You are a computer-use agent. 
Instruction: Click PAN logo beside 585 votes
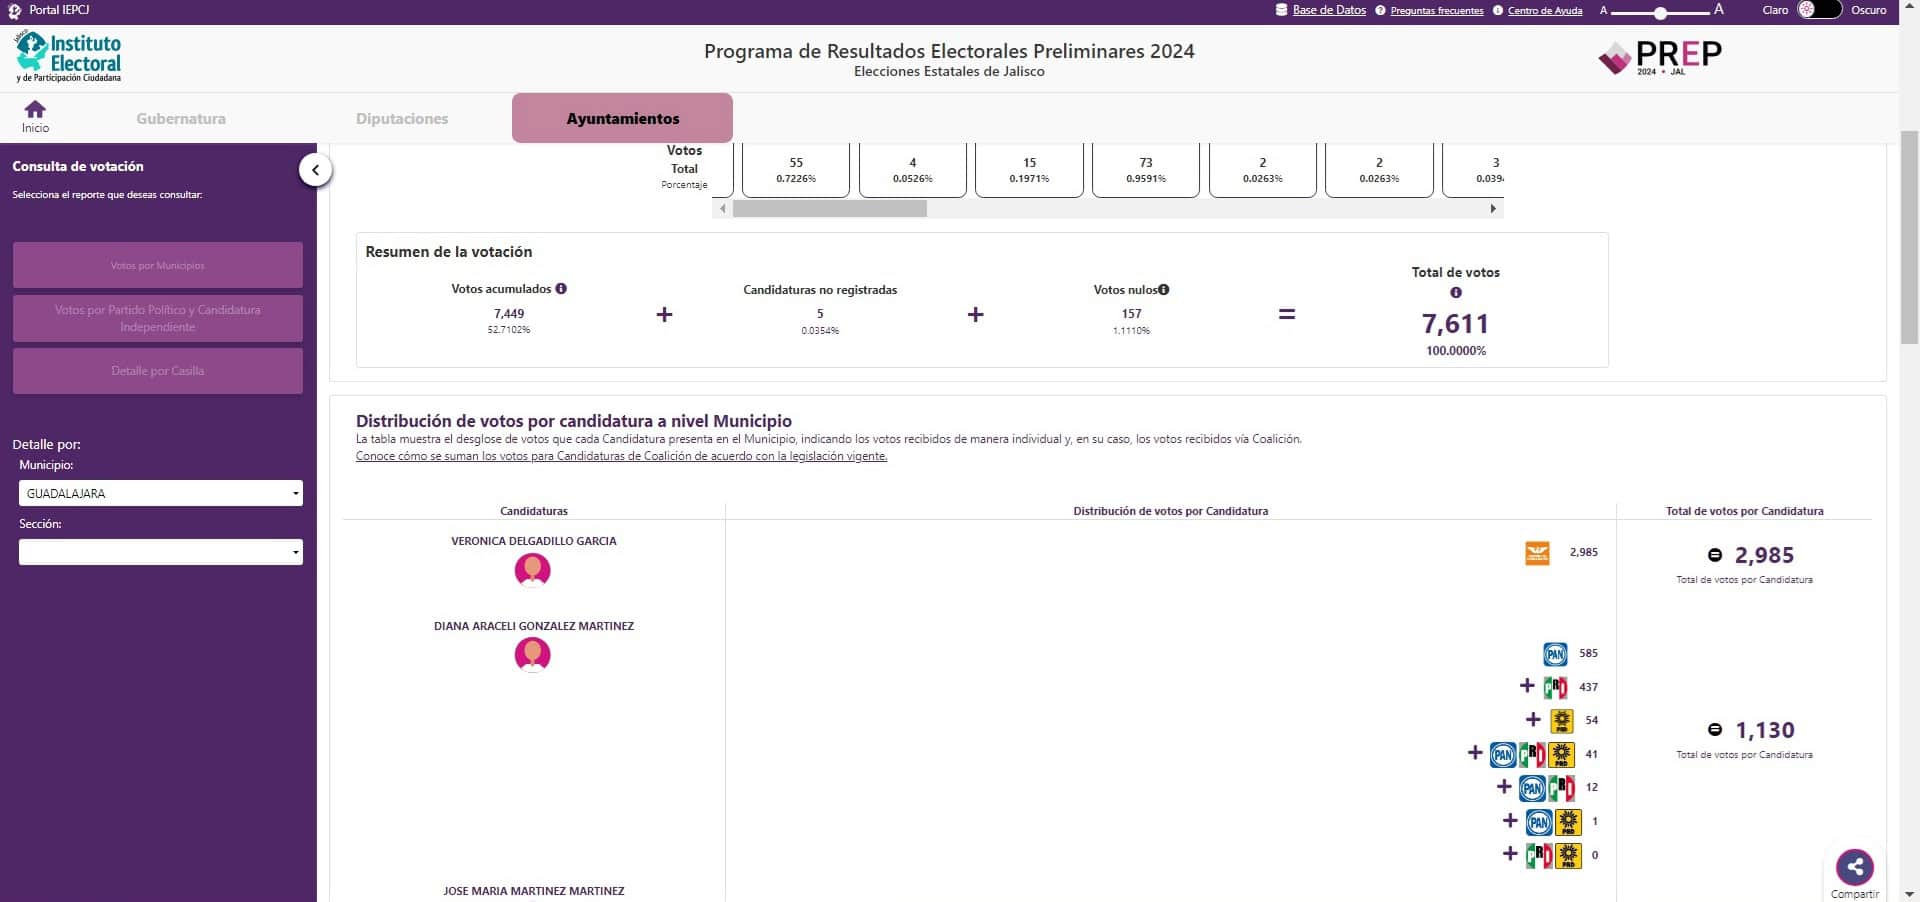1555,654
